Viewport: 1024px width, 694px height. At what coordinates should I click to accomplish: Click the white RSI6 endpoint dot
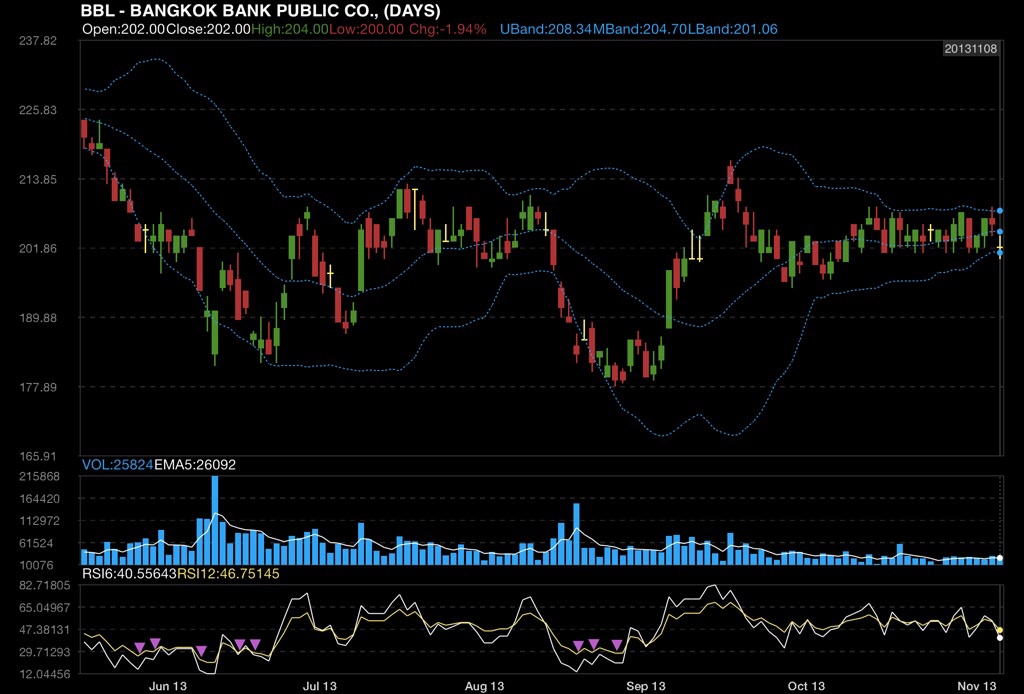(1000, 637)
